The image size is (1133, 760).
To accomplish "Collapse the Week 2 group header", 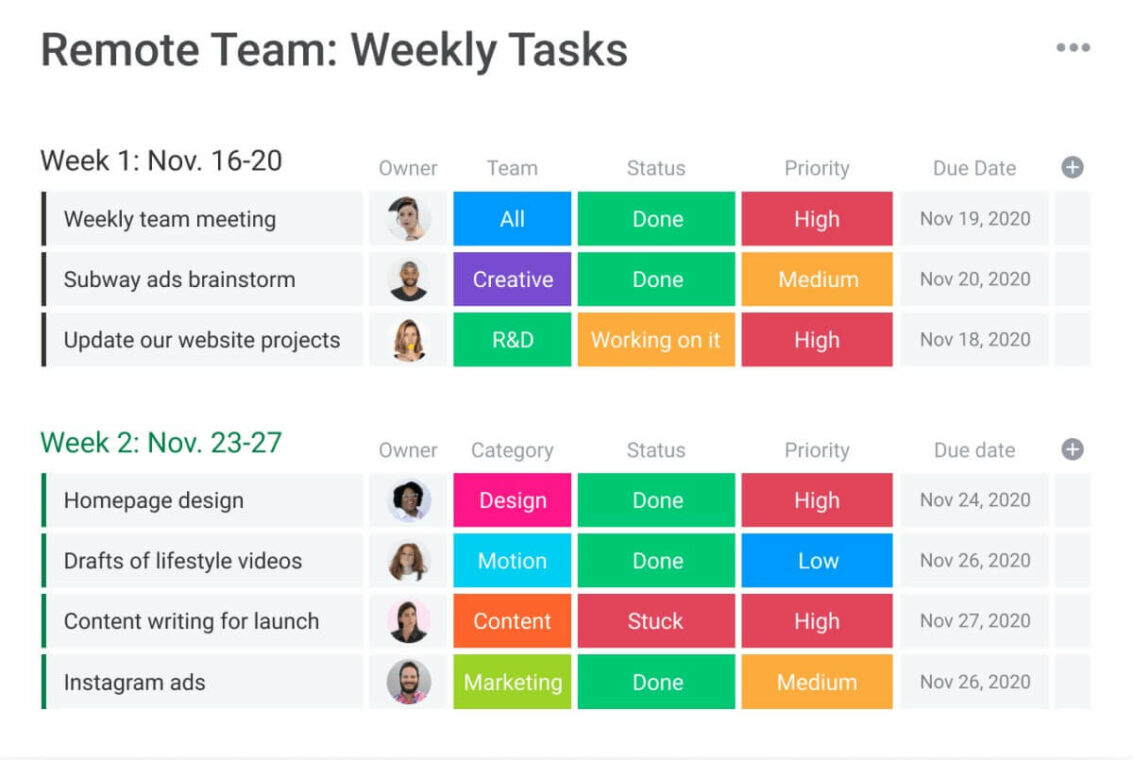I will 160,442.
